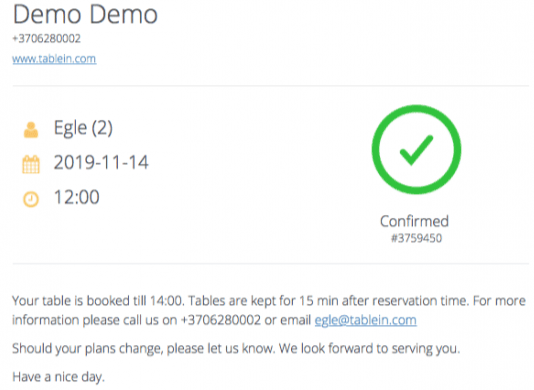
Task: Click the 'Your table is booked till 14:00' text
Action: (98, 301)
